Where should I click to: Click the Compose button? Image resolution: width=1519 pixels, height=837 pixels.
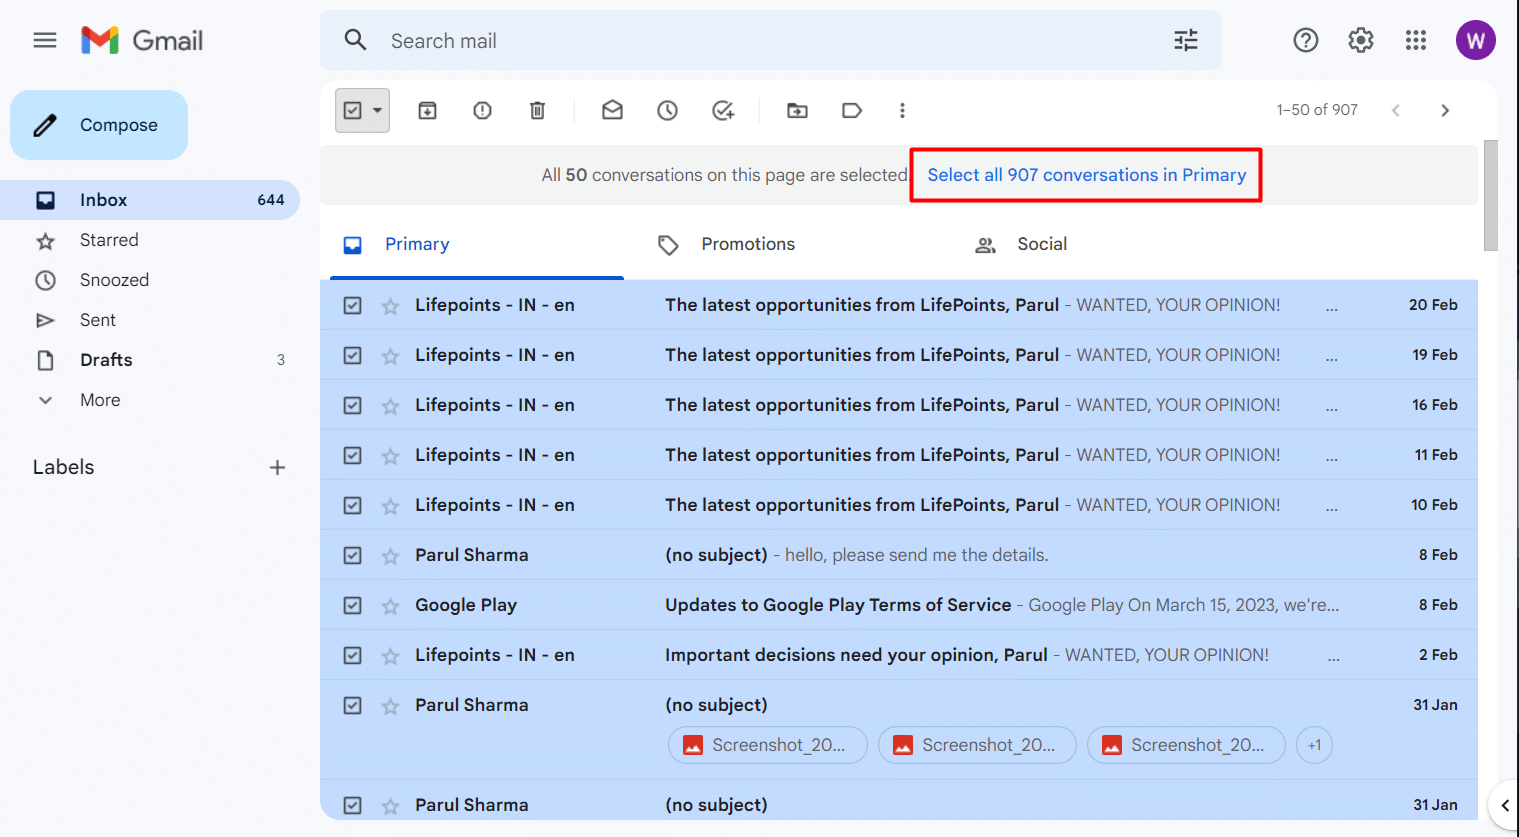tap(99, 125)
